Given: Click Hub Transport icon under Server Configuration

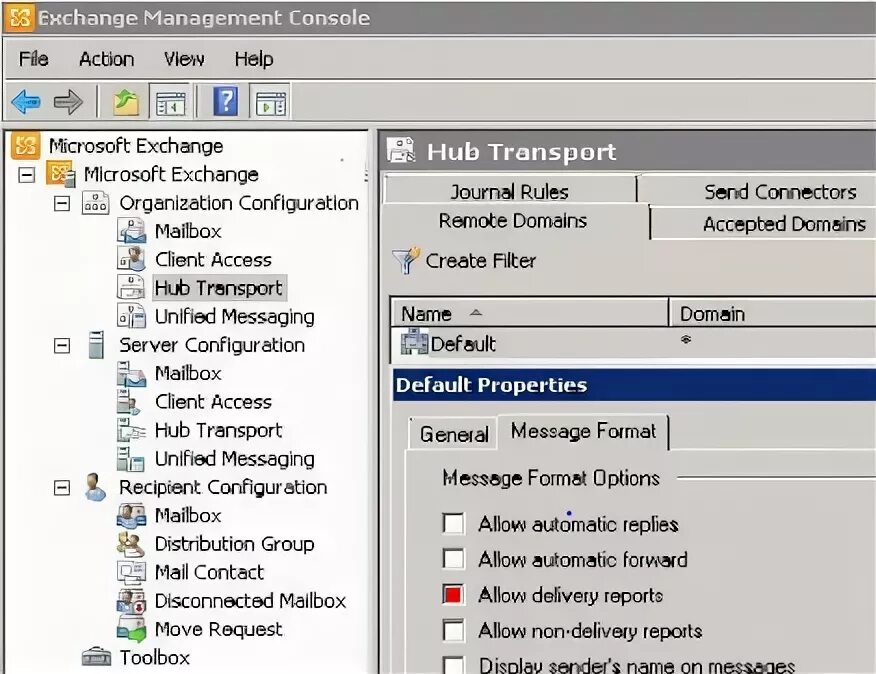Looking at the screenshot, I should (x=131, y=430).
